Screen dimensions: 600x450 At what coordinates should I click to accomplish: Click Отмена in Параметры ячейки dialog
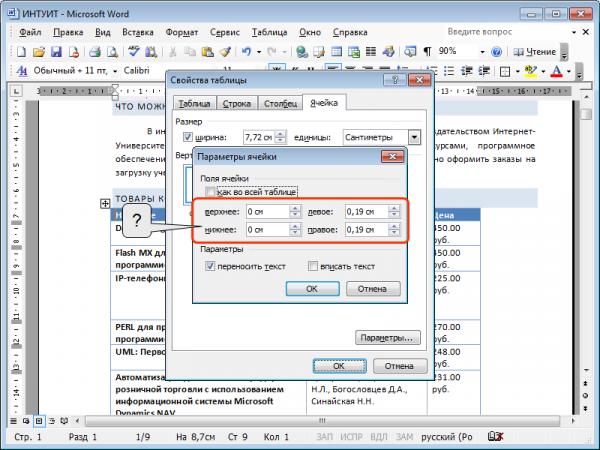(373, 289)
